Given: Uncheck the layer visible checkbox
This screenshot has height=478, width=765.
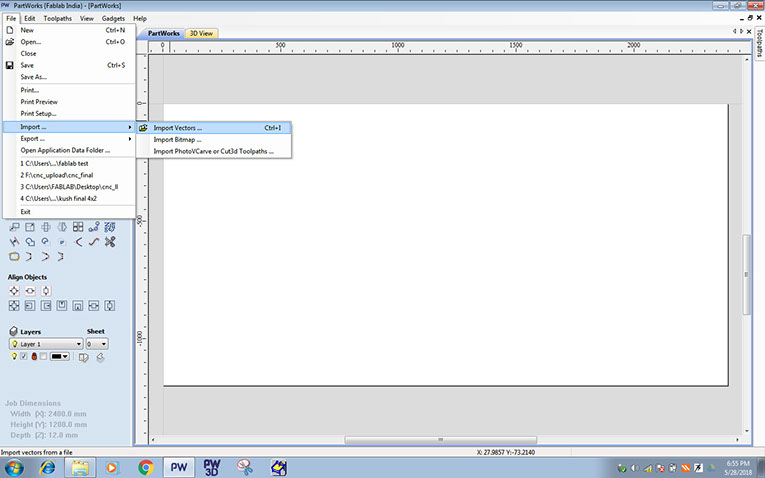Looking at the screenshot, I should [x=24, y=357].
